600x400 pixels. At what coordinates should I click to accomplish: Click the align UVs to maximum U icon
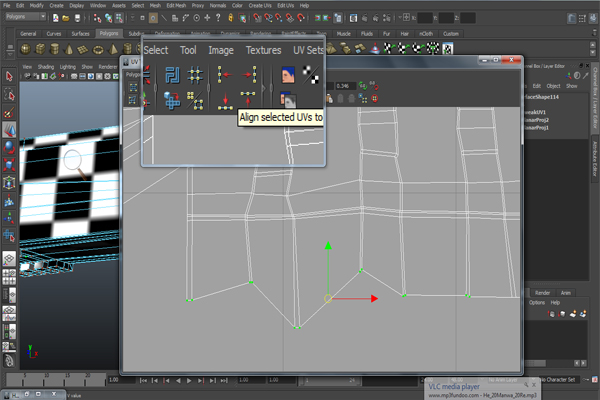coord(249,75)
